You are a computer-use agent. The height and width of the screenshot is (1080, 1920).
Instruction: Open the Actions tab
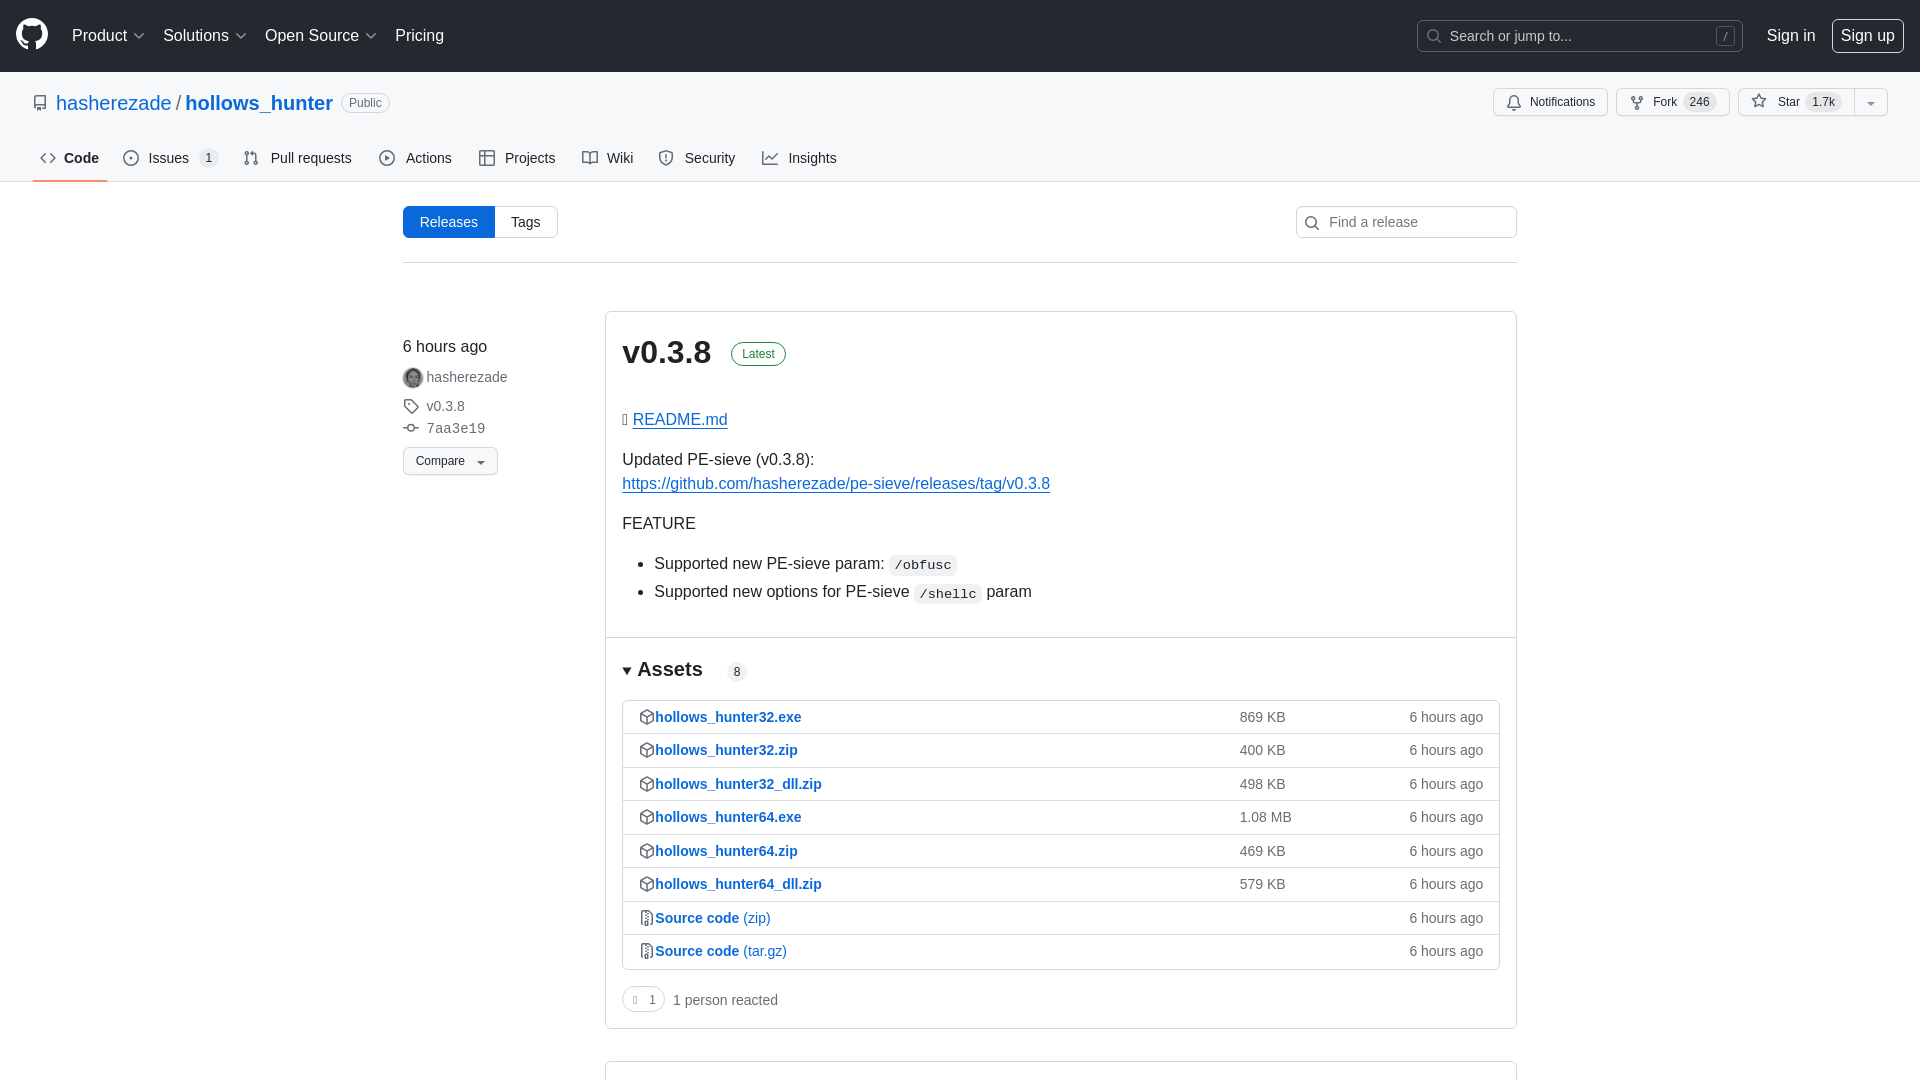coord(415,158)
